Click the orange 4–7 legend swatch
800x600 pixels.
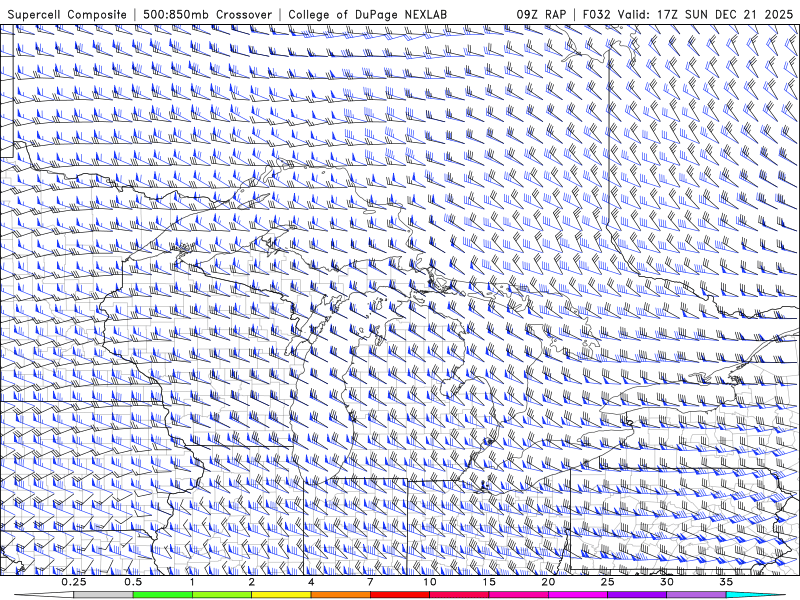tap(340, 595)
